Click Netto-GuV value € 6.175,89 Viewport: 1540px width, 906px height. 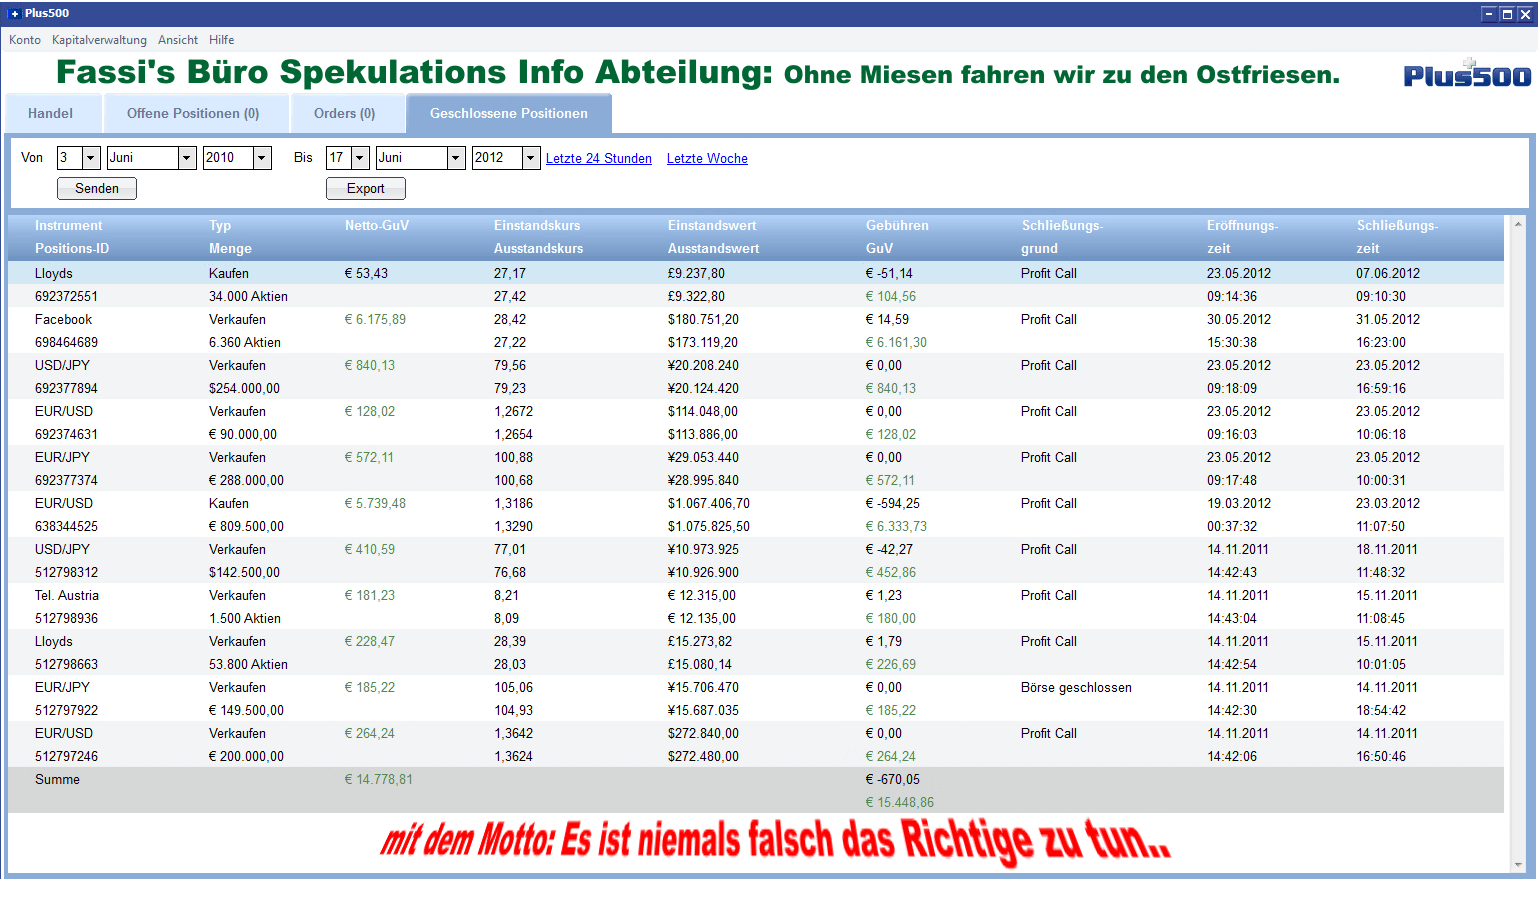coord(375,319)
